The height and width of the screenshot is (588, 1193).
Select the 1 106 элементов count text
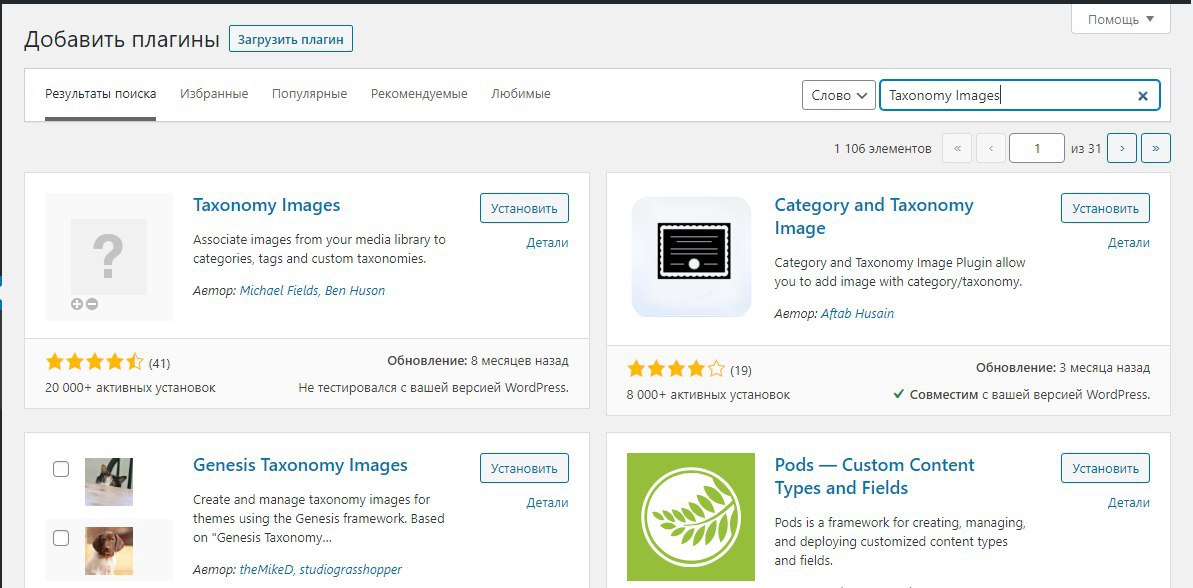point(883,149)
